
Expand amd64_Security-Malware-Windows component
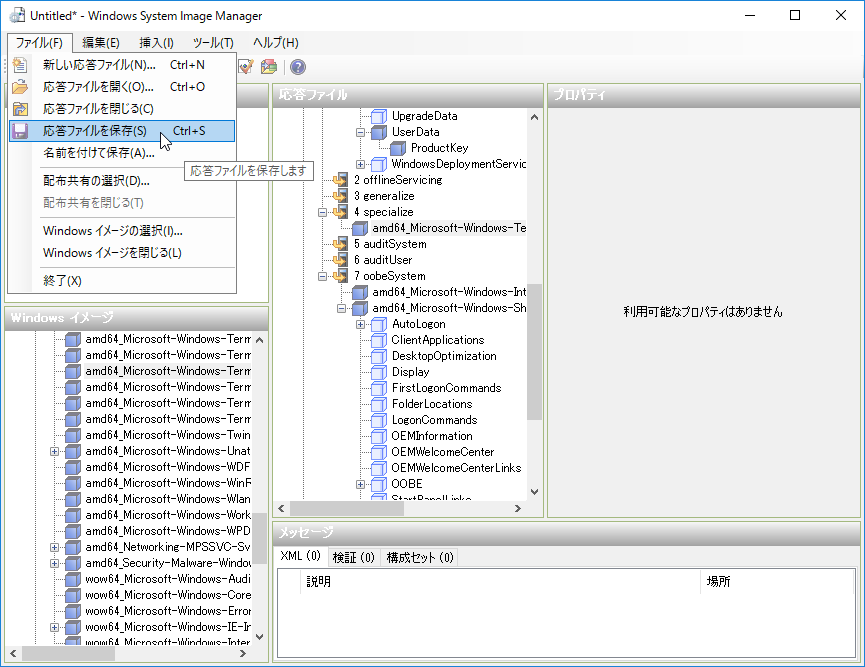pos(54,563)
